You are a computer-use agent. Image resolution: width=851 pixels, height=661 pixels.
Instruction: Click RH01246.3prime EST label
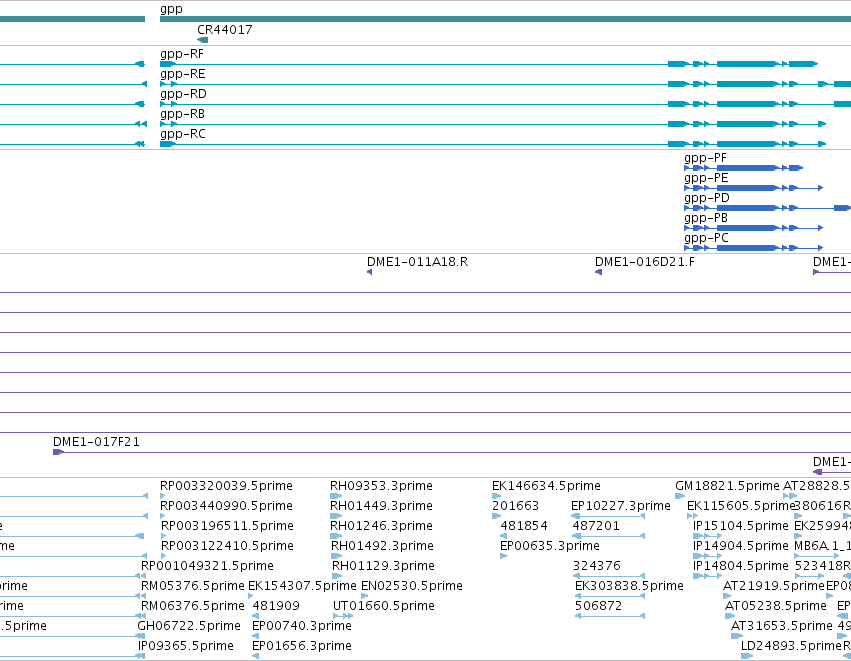tap(382, 526)
